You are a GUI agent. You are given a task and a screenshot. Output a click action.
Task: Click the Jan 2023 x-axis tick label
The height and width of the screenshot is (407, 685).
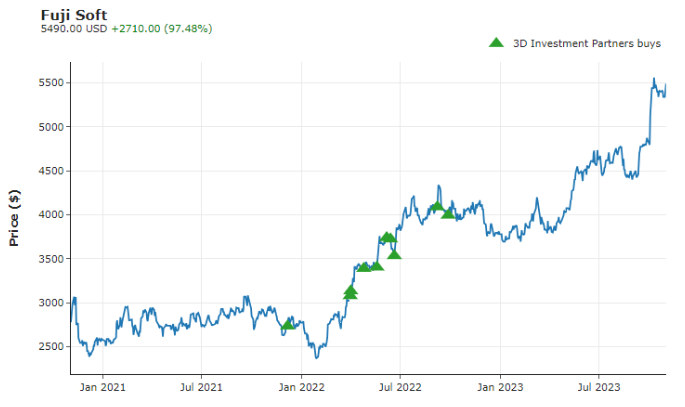(x=499, y=386)
